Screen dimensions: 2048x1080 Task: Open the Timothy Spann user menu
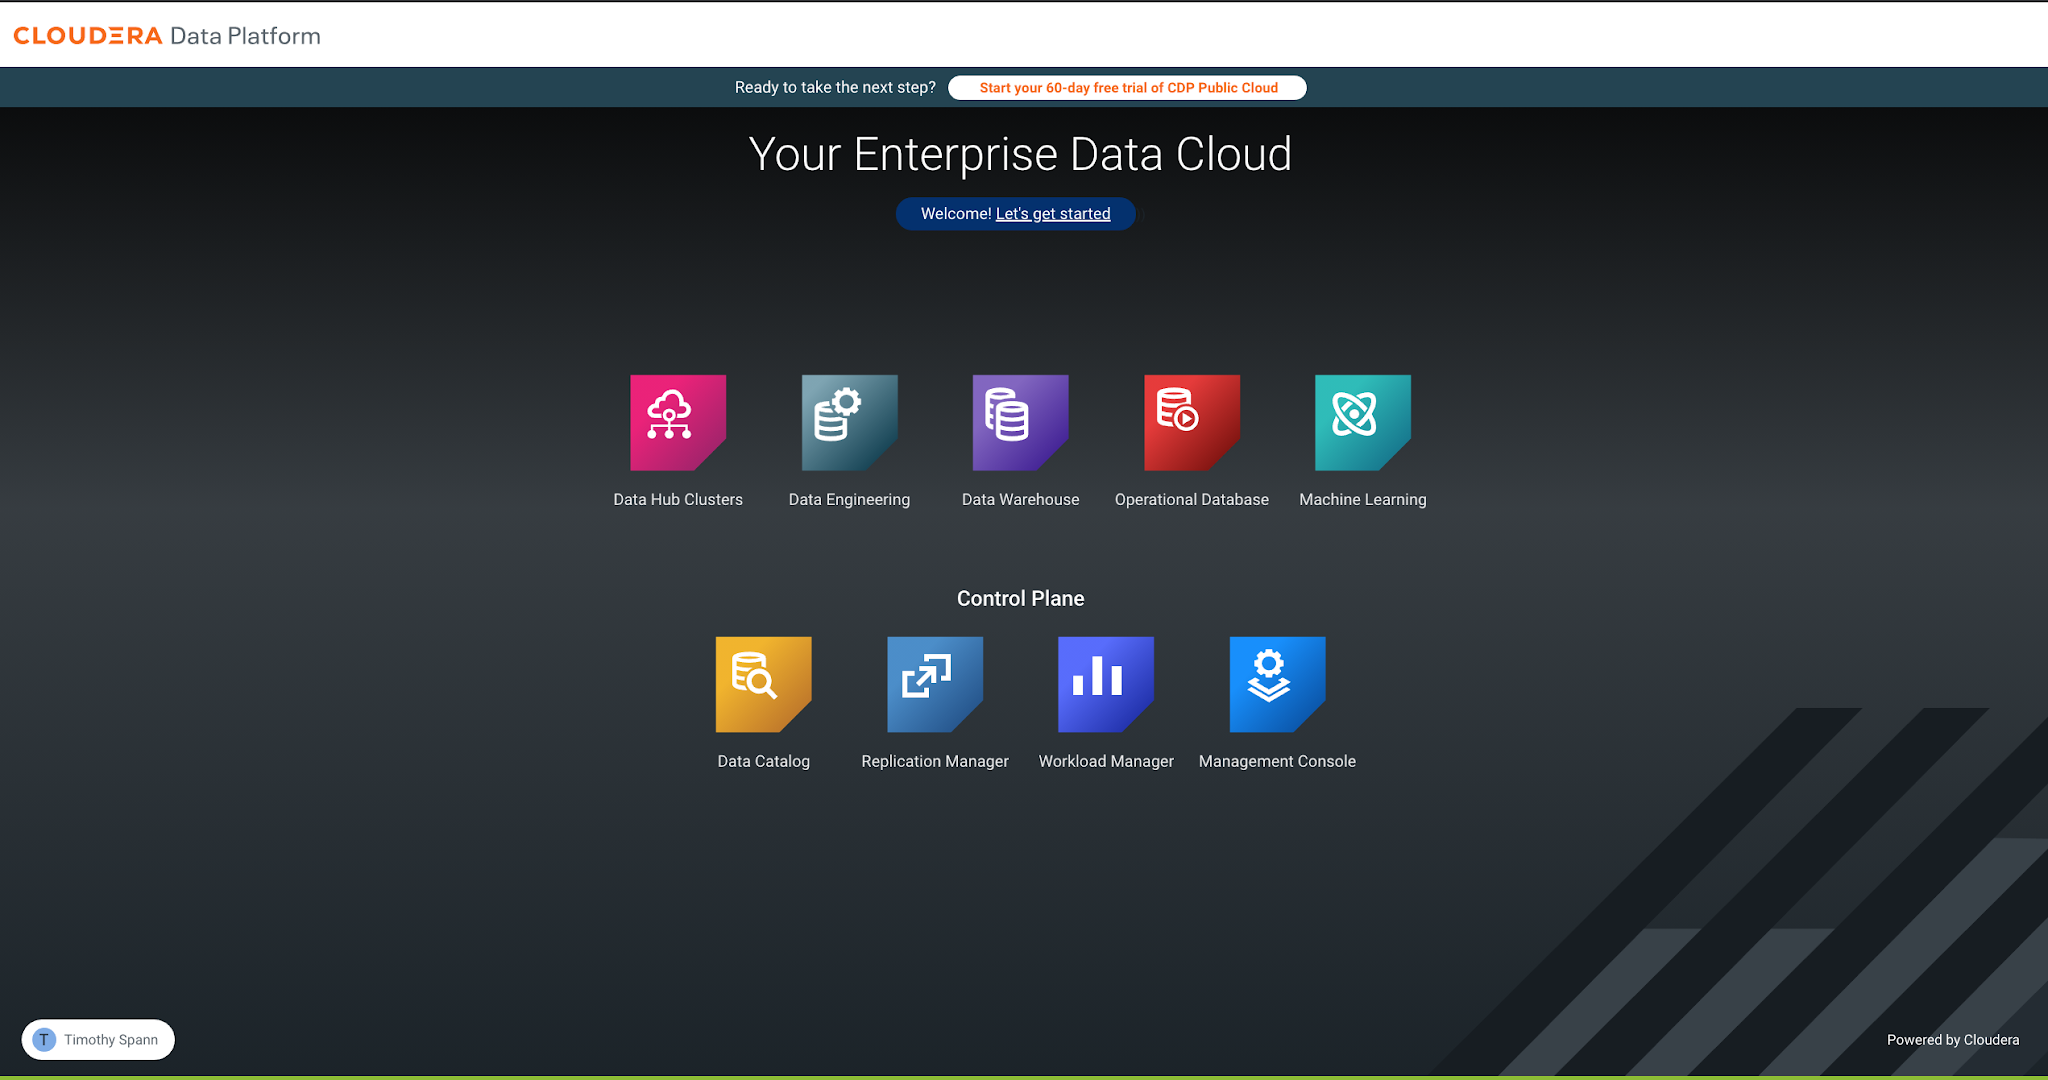tap(110, 1040)
